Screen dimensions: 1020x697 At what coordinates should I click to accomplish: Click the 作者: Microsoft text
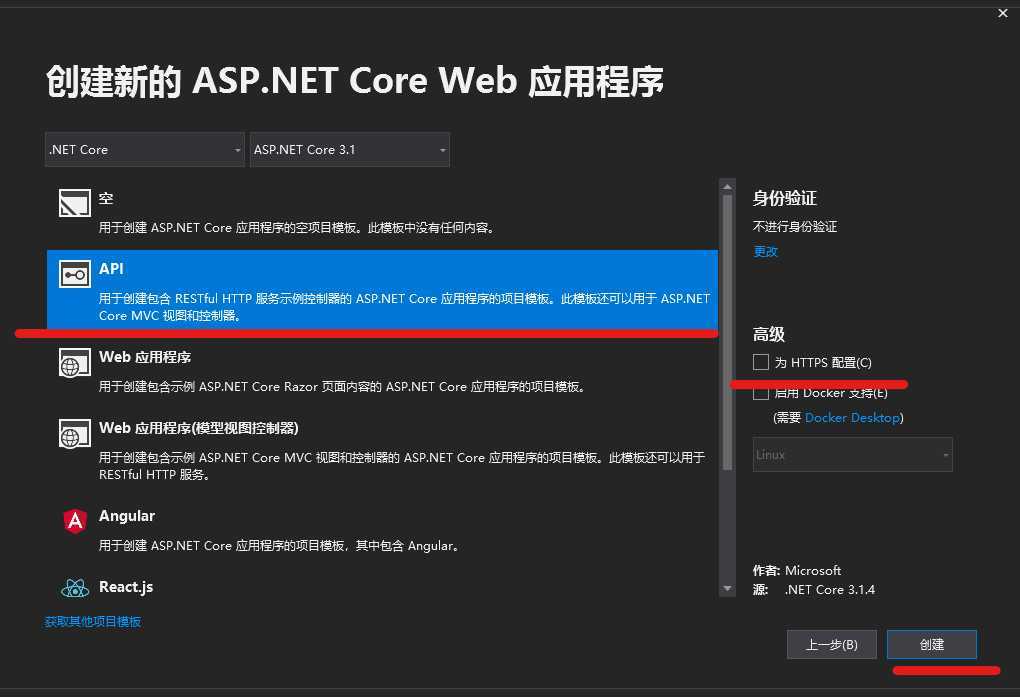(797, 571)
